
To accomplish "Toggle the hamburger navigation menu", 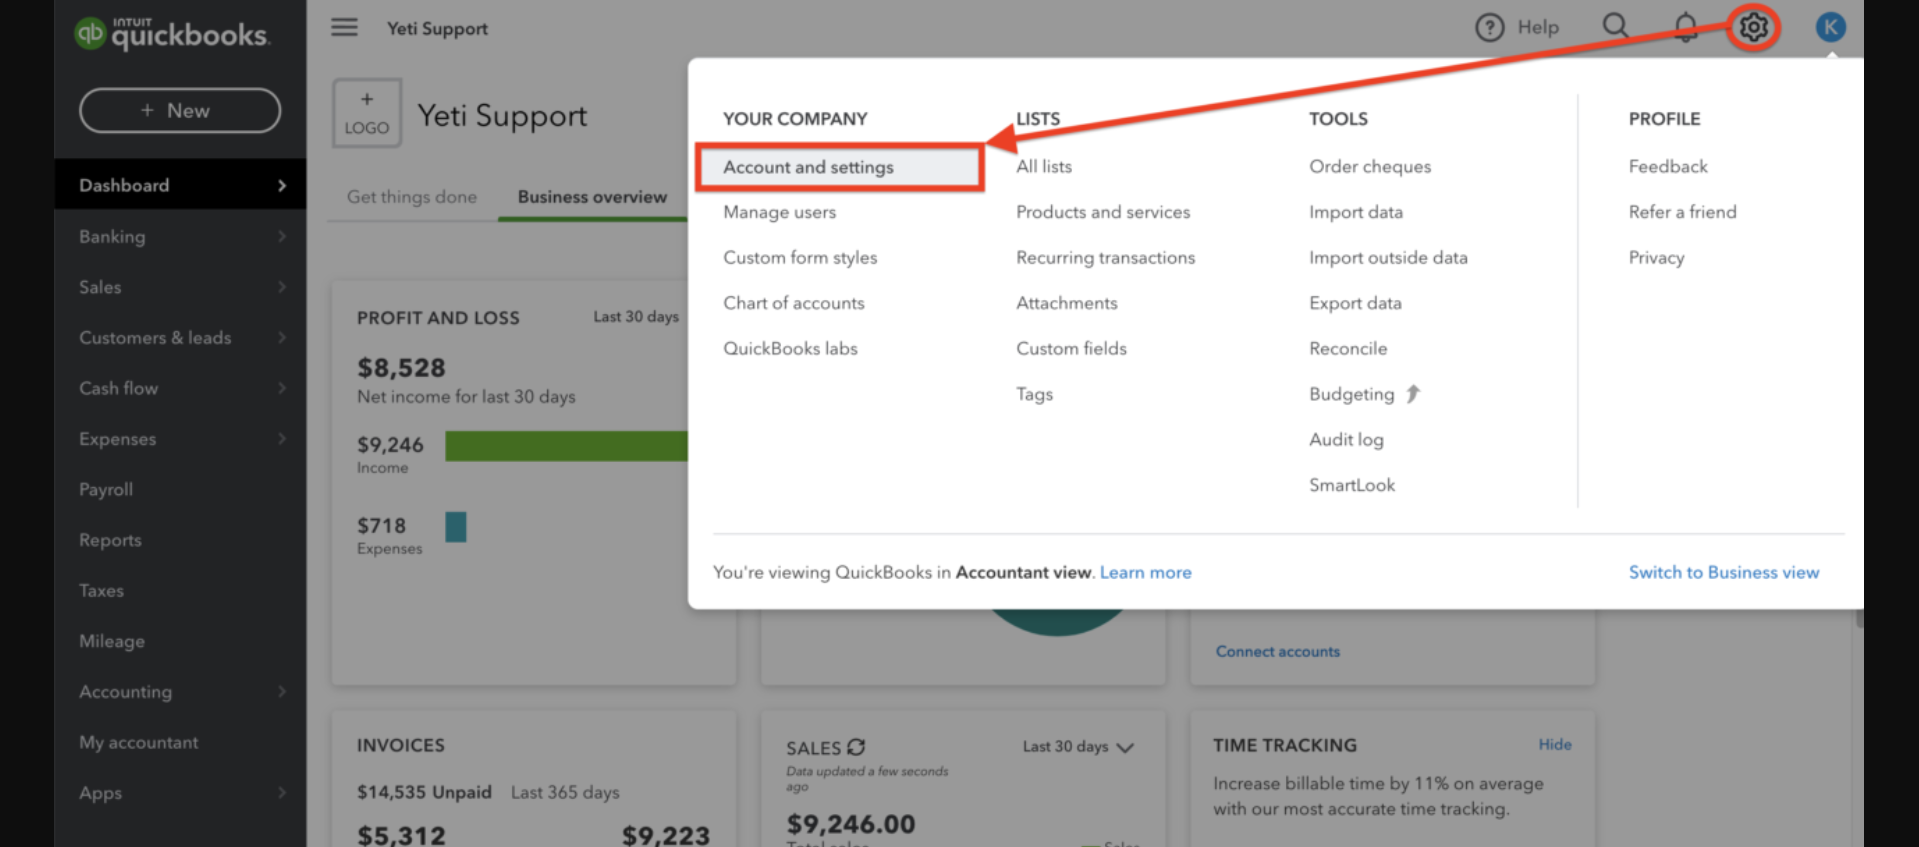I will 344,27.
